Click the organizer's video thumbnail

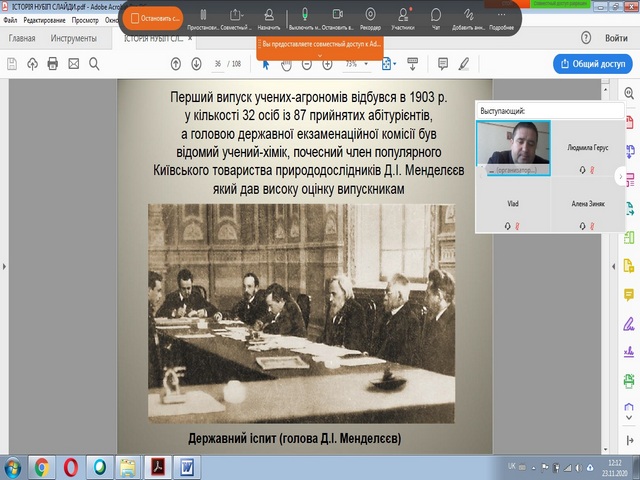513,149
